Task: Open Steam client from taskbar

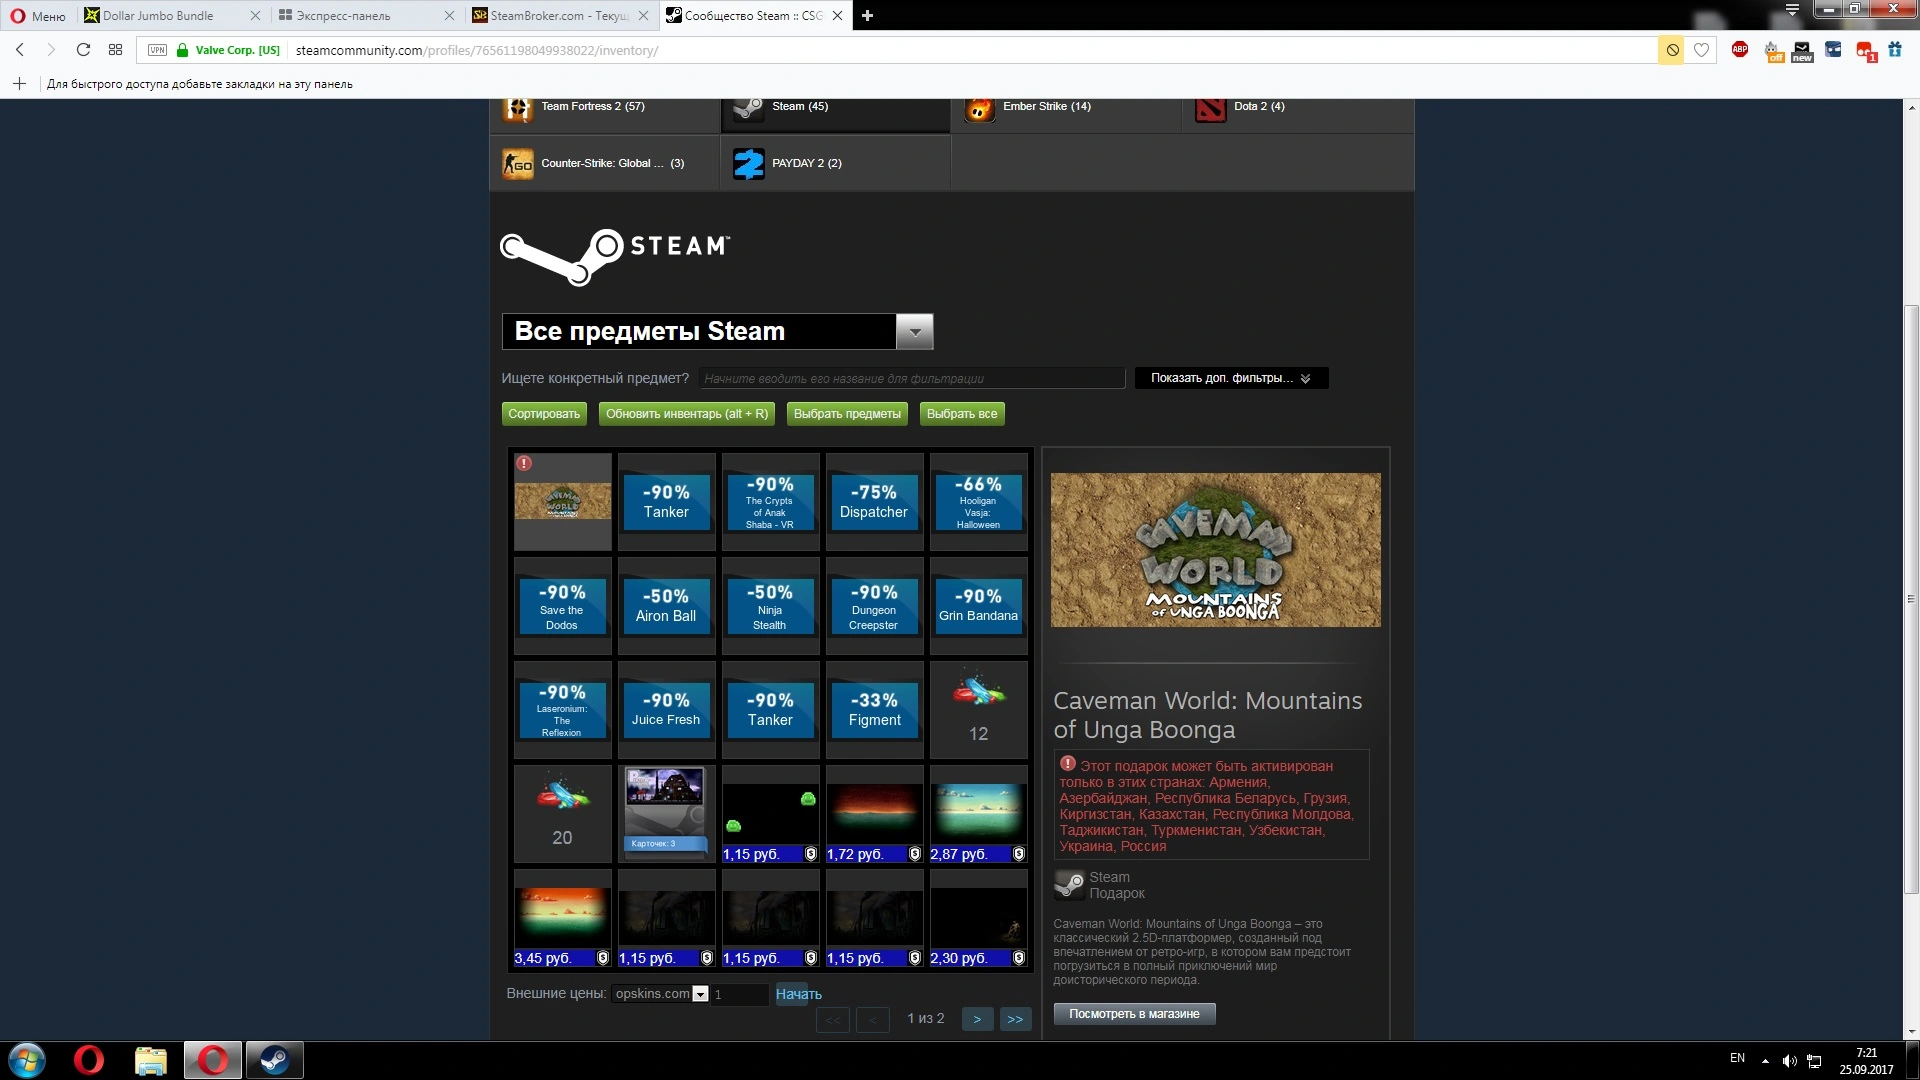Action: pos(274,1060)
